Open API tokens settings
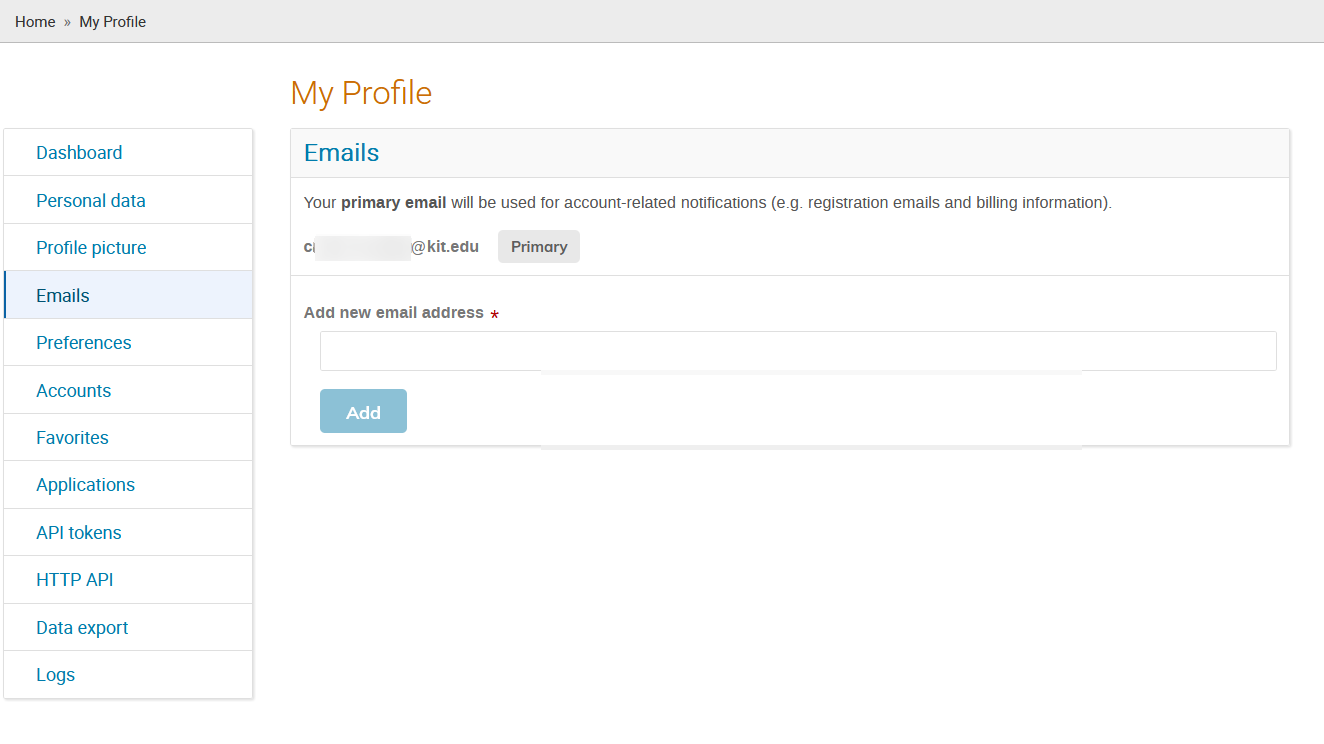The width and height of the screenshot is (1324, 744). tap(128, 532)
